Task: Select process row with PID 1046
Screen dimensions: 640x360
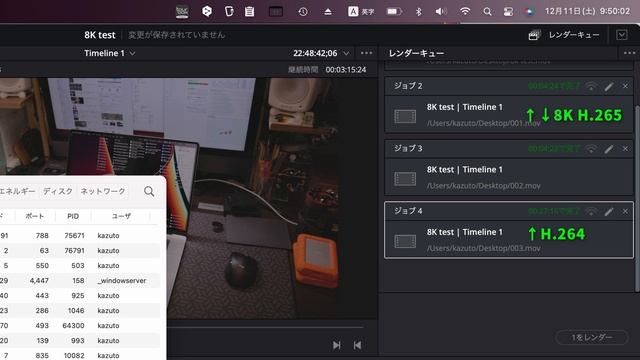Action: 80,311
